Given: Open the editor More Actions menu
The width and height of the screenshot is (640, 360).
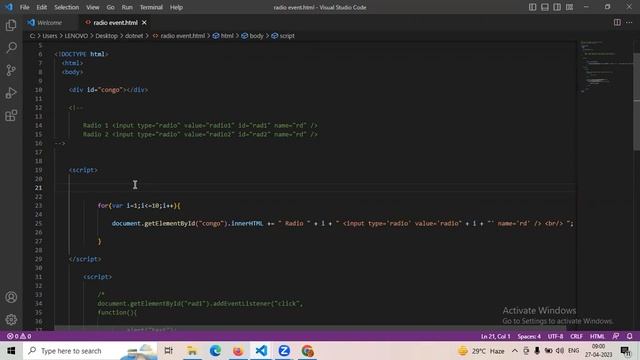Looking at the screenshot, I should click(629, 22).
